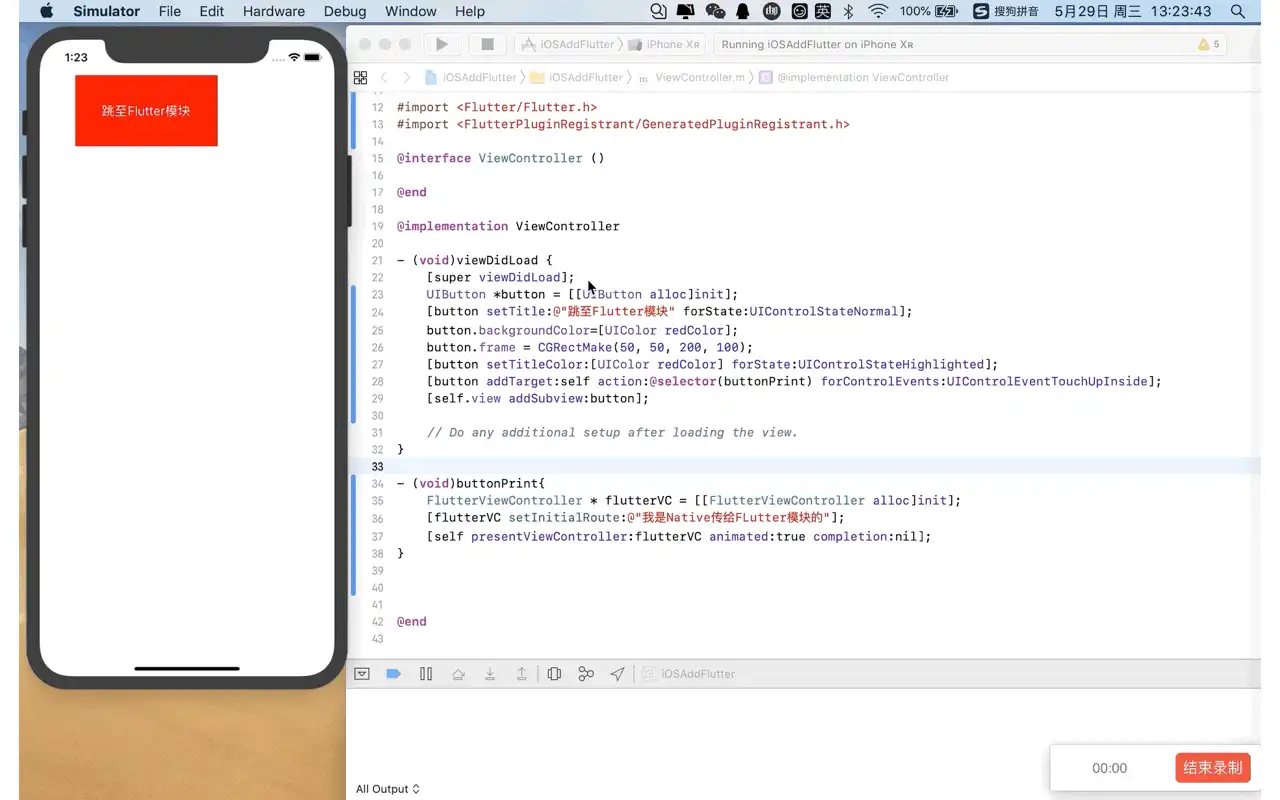
Task: Click the 搜狗拼音 input method icon
Action: click(x=1006, y=11)
